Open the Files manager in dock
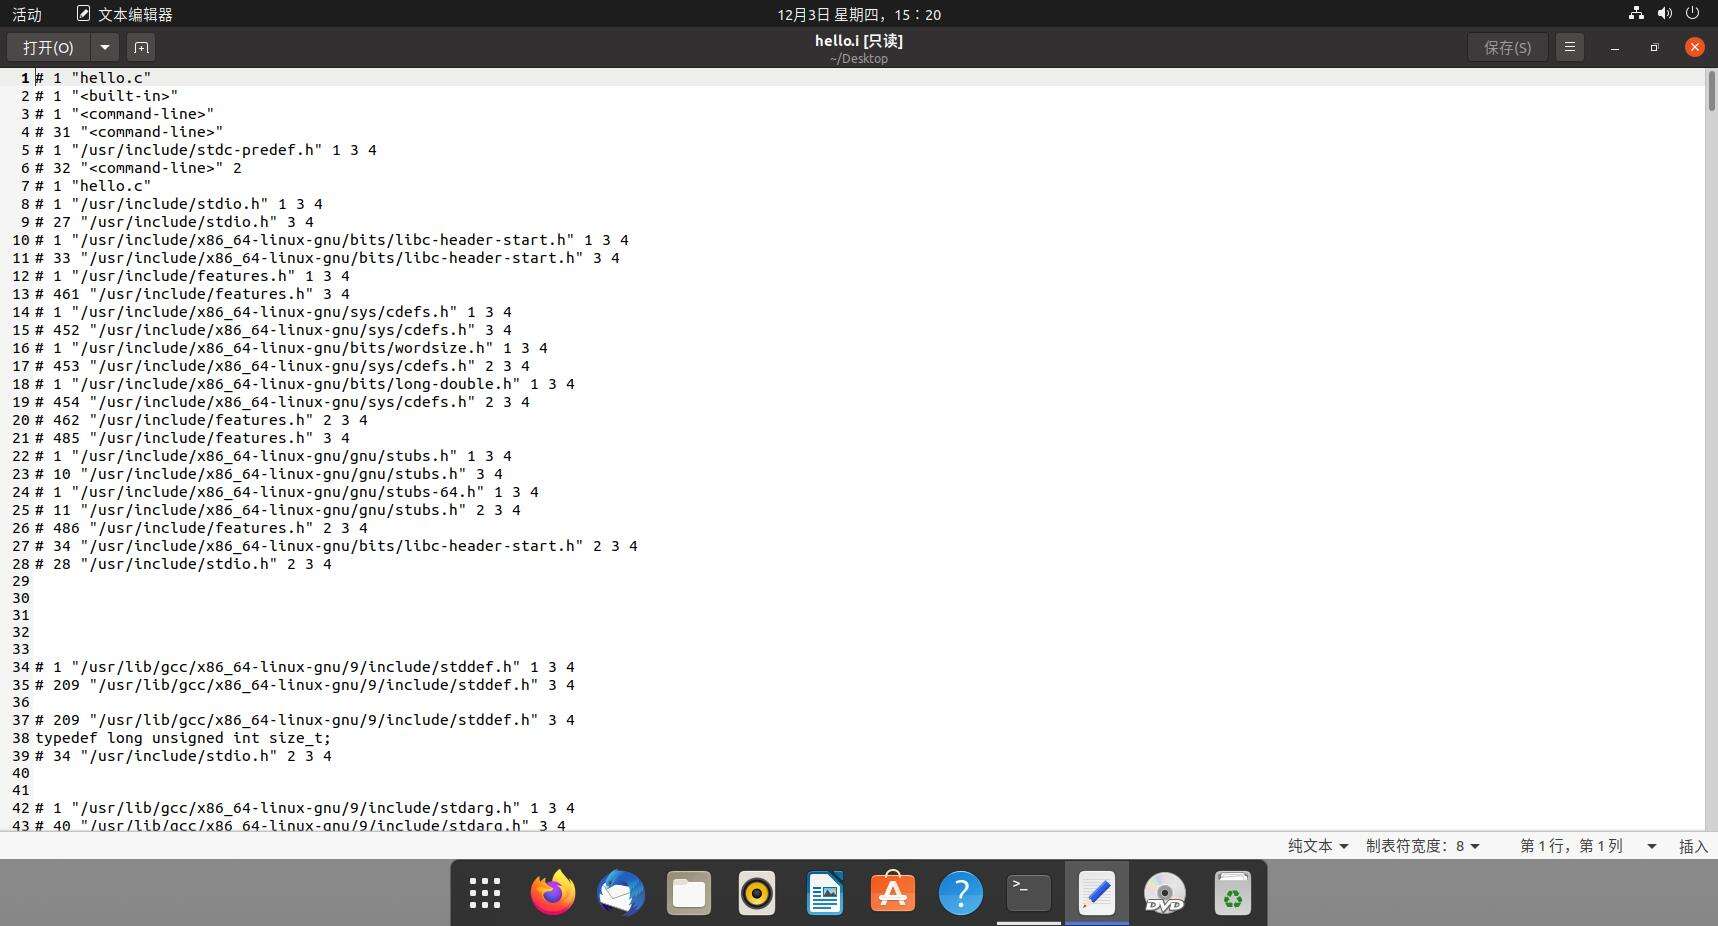Screen dimensions: 1718x926 689,893
